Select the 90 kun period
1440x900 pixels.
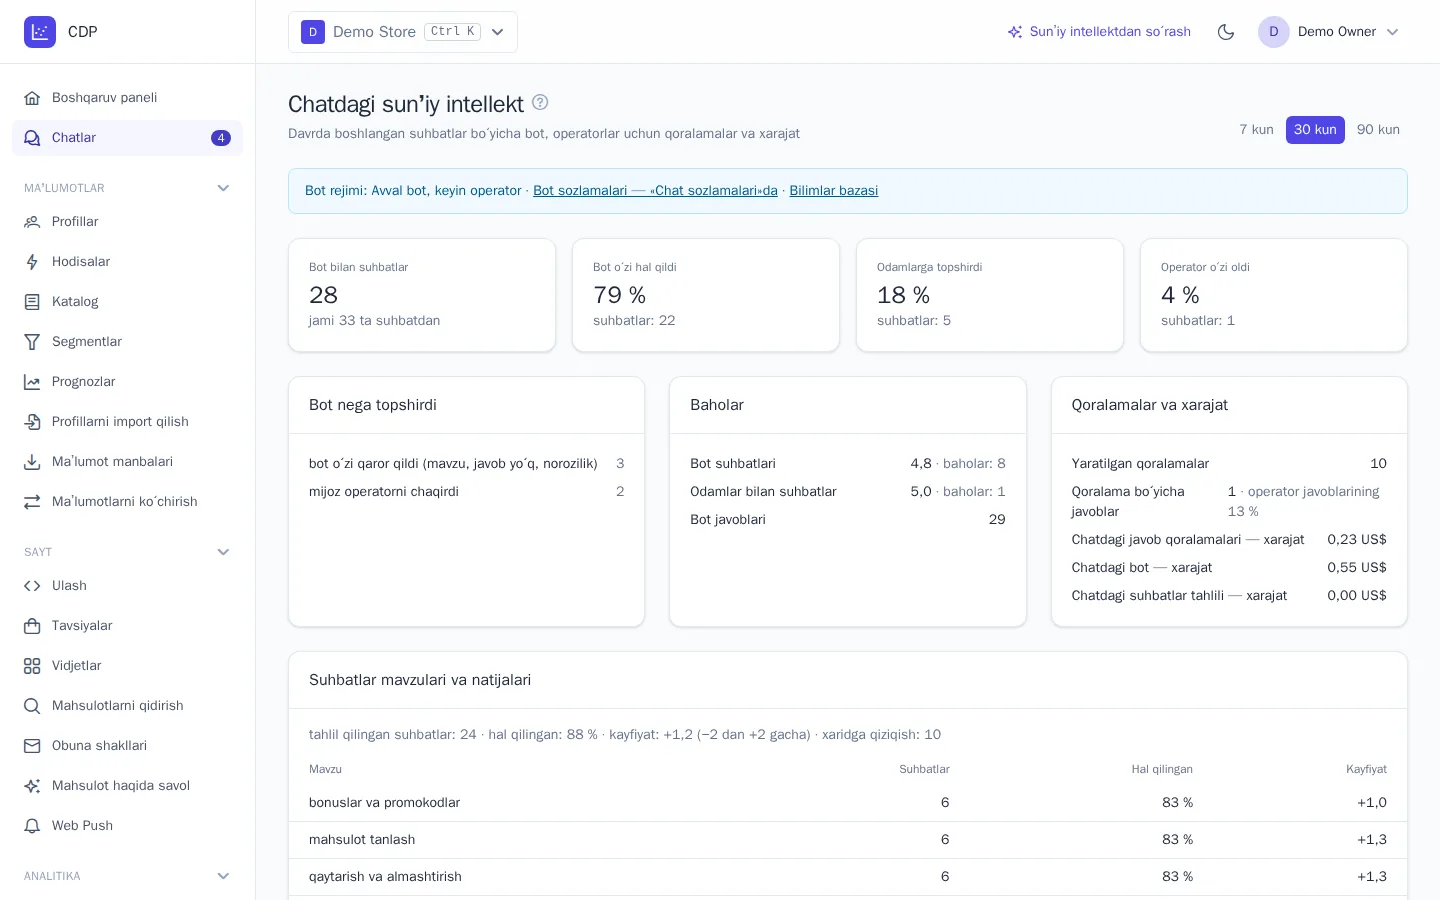(1378, 130)
